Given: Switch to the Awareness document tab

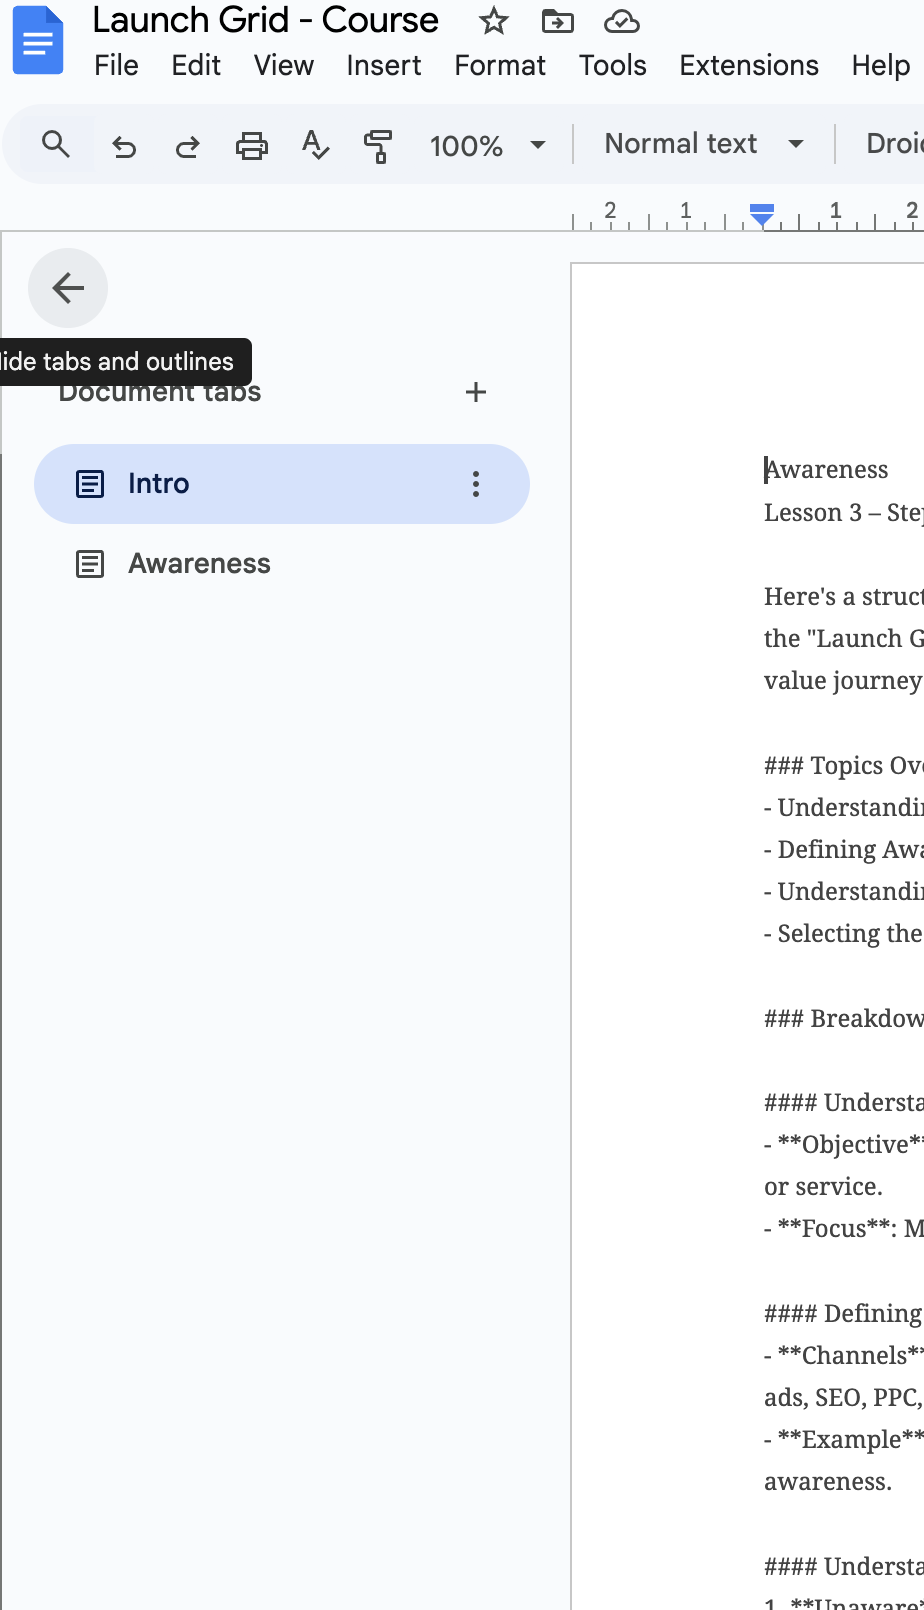Looking at the screenshot, I should point(282,564).
